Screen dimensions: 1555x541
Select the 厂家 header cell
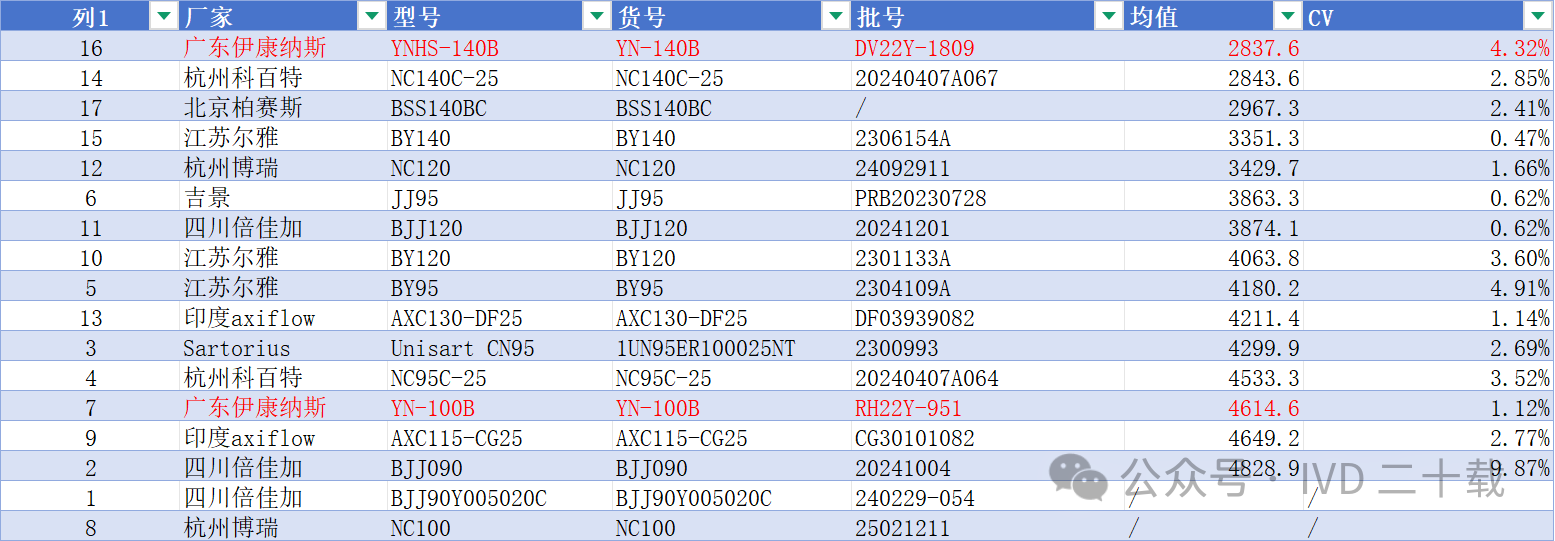point(283,16)
